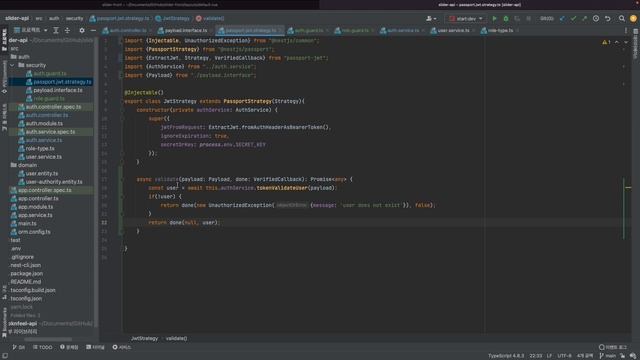Go to previous highlighted problem up-arrow
This screenshot has width=640, height=360.
tap(617, 42)
